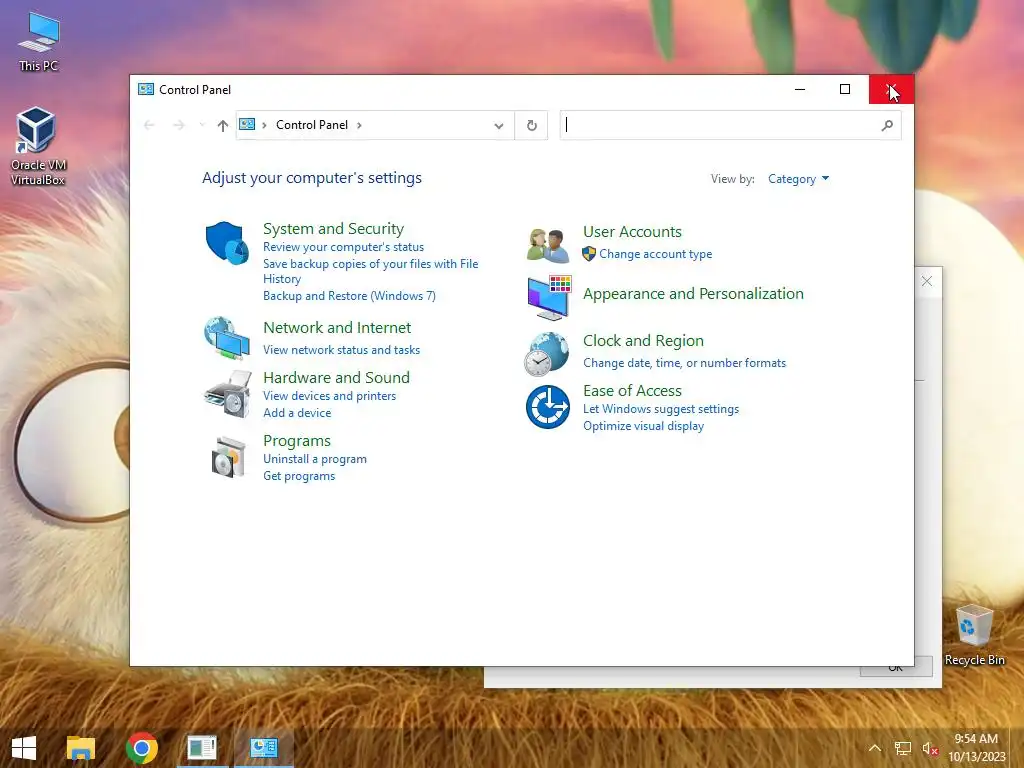Click the Programs disc box icon
The image size is (1024, 768).
228,457
